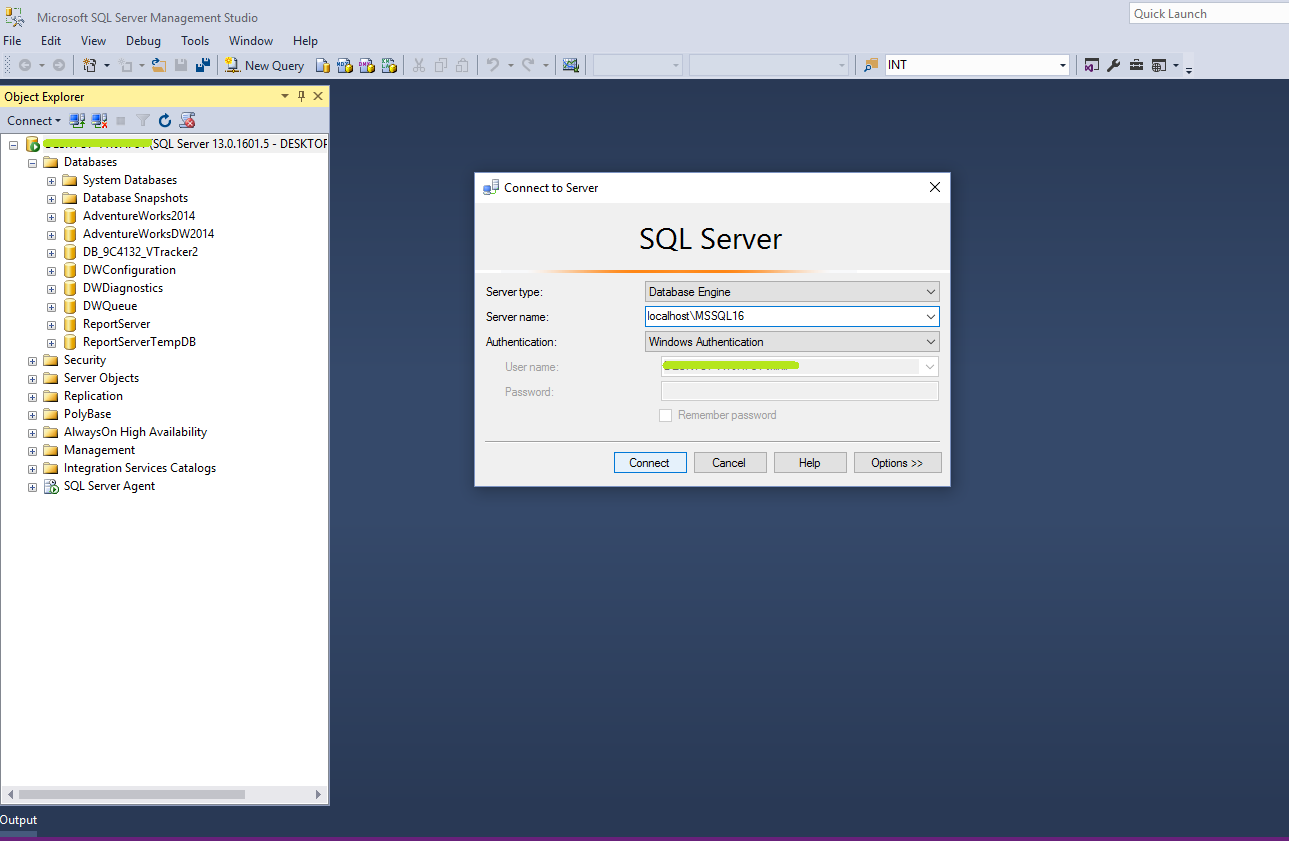Close the Connect to Server dialog

click(935, 187)
